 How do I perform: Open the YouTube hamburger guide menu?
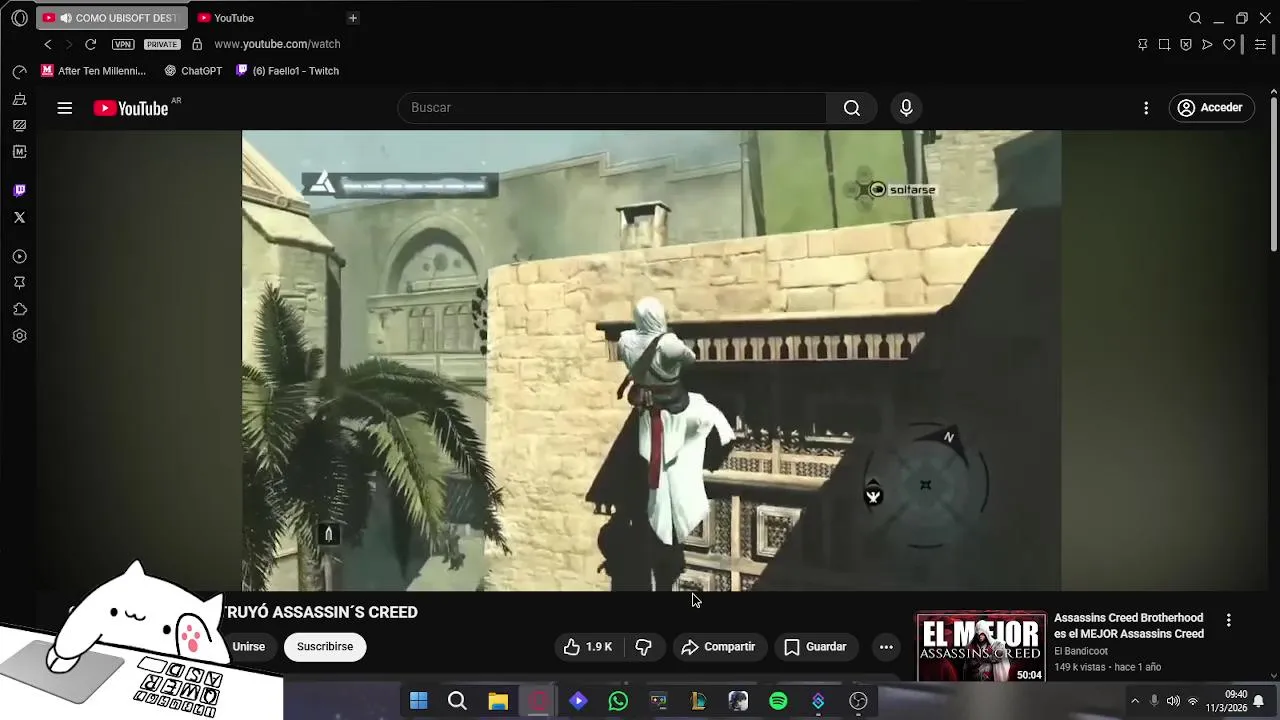(64, 108)
